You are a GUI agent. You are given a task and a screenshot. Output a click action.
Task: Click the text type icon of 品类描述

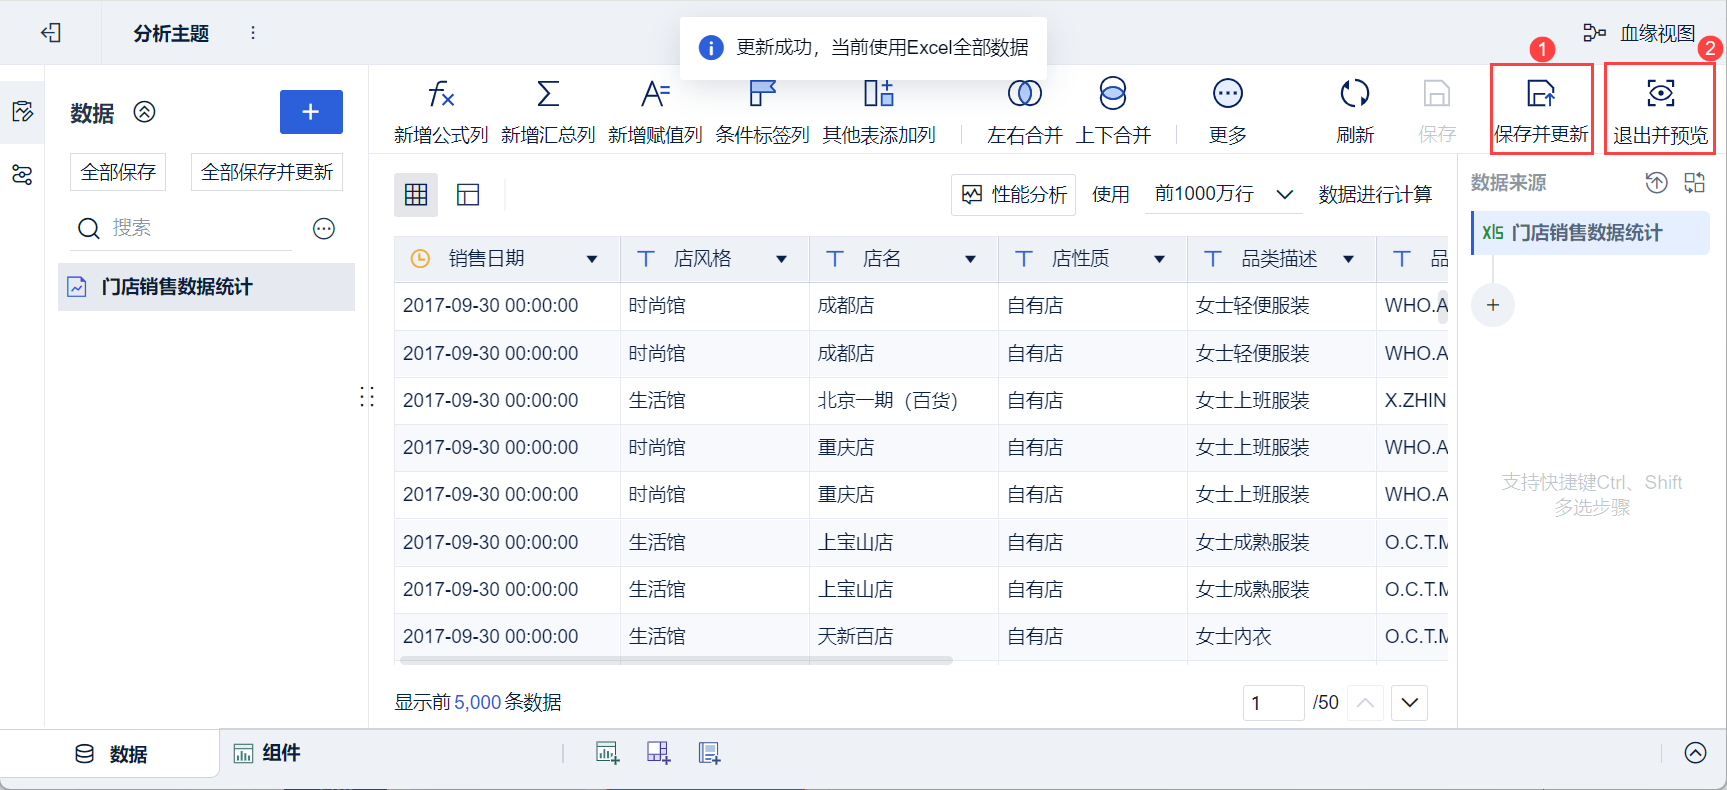[x=1213, y=259]
